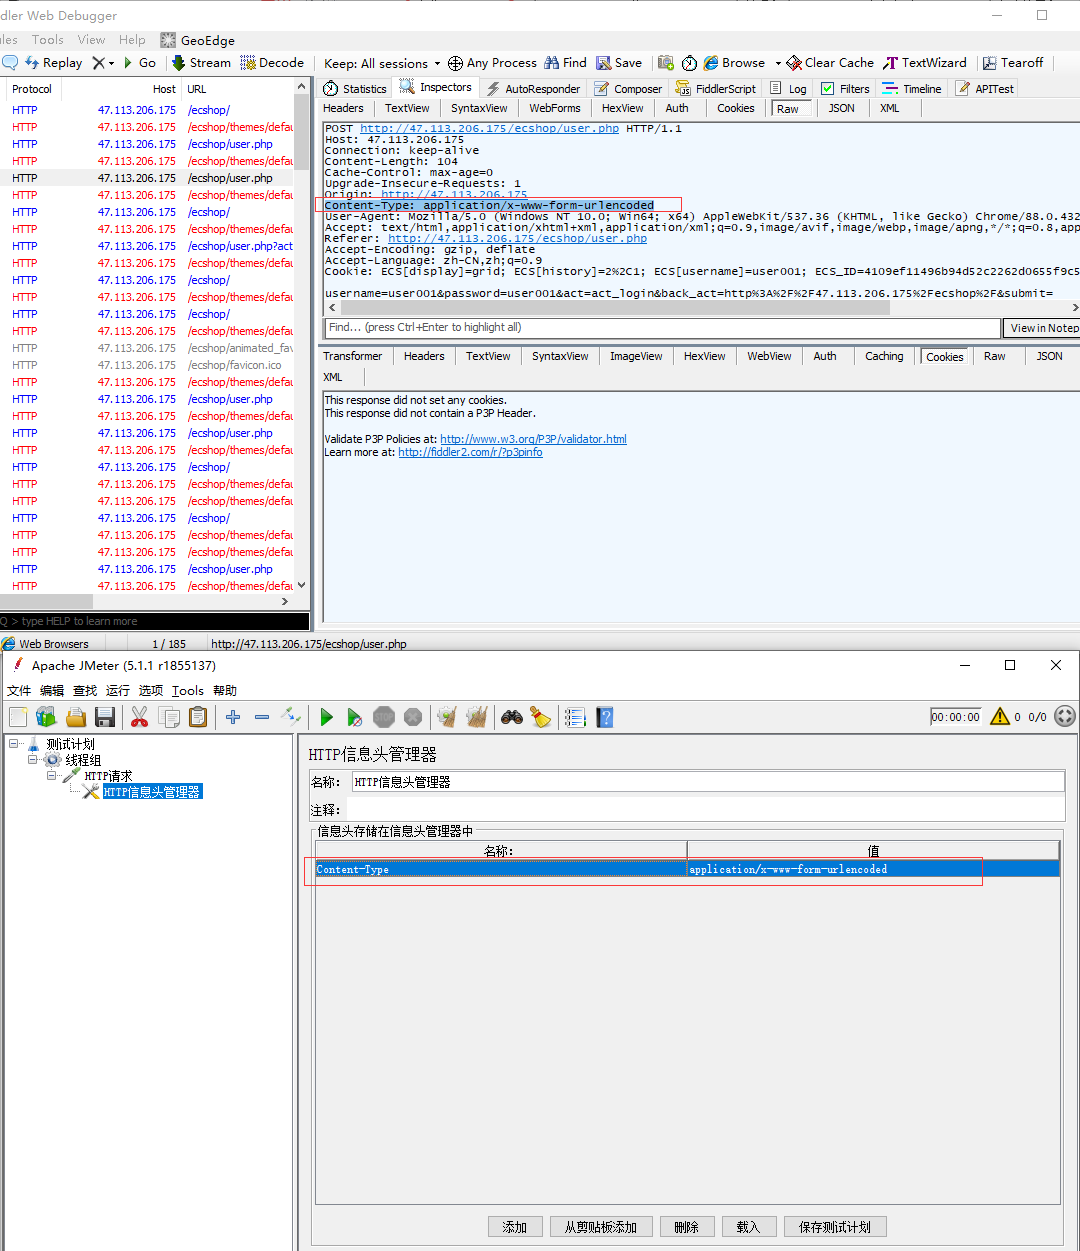Switch to Fiddler AutoResponder tab

pos(533,88)
